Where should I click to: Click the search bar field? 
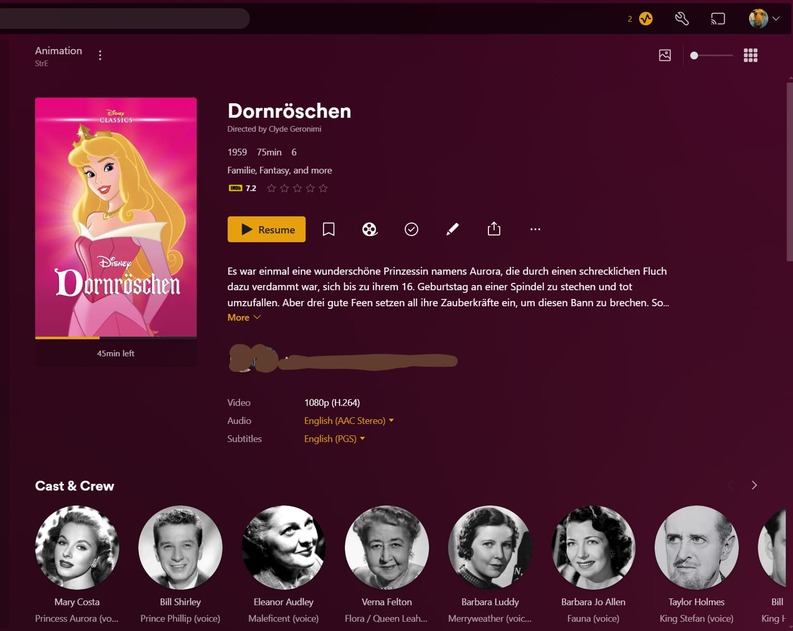coord(125,19)
